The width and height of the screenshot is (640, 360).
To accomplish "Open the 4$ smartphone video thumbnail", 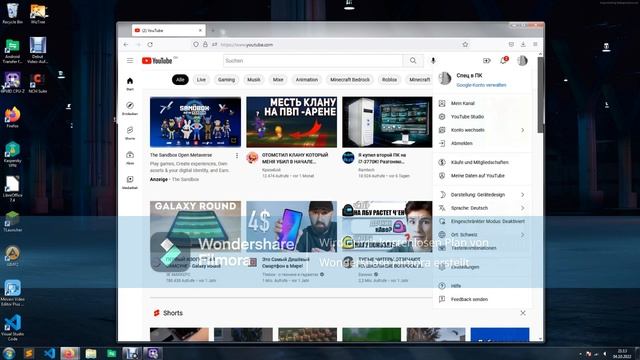I will click(291, 226).
